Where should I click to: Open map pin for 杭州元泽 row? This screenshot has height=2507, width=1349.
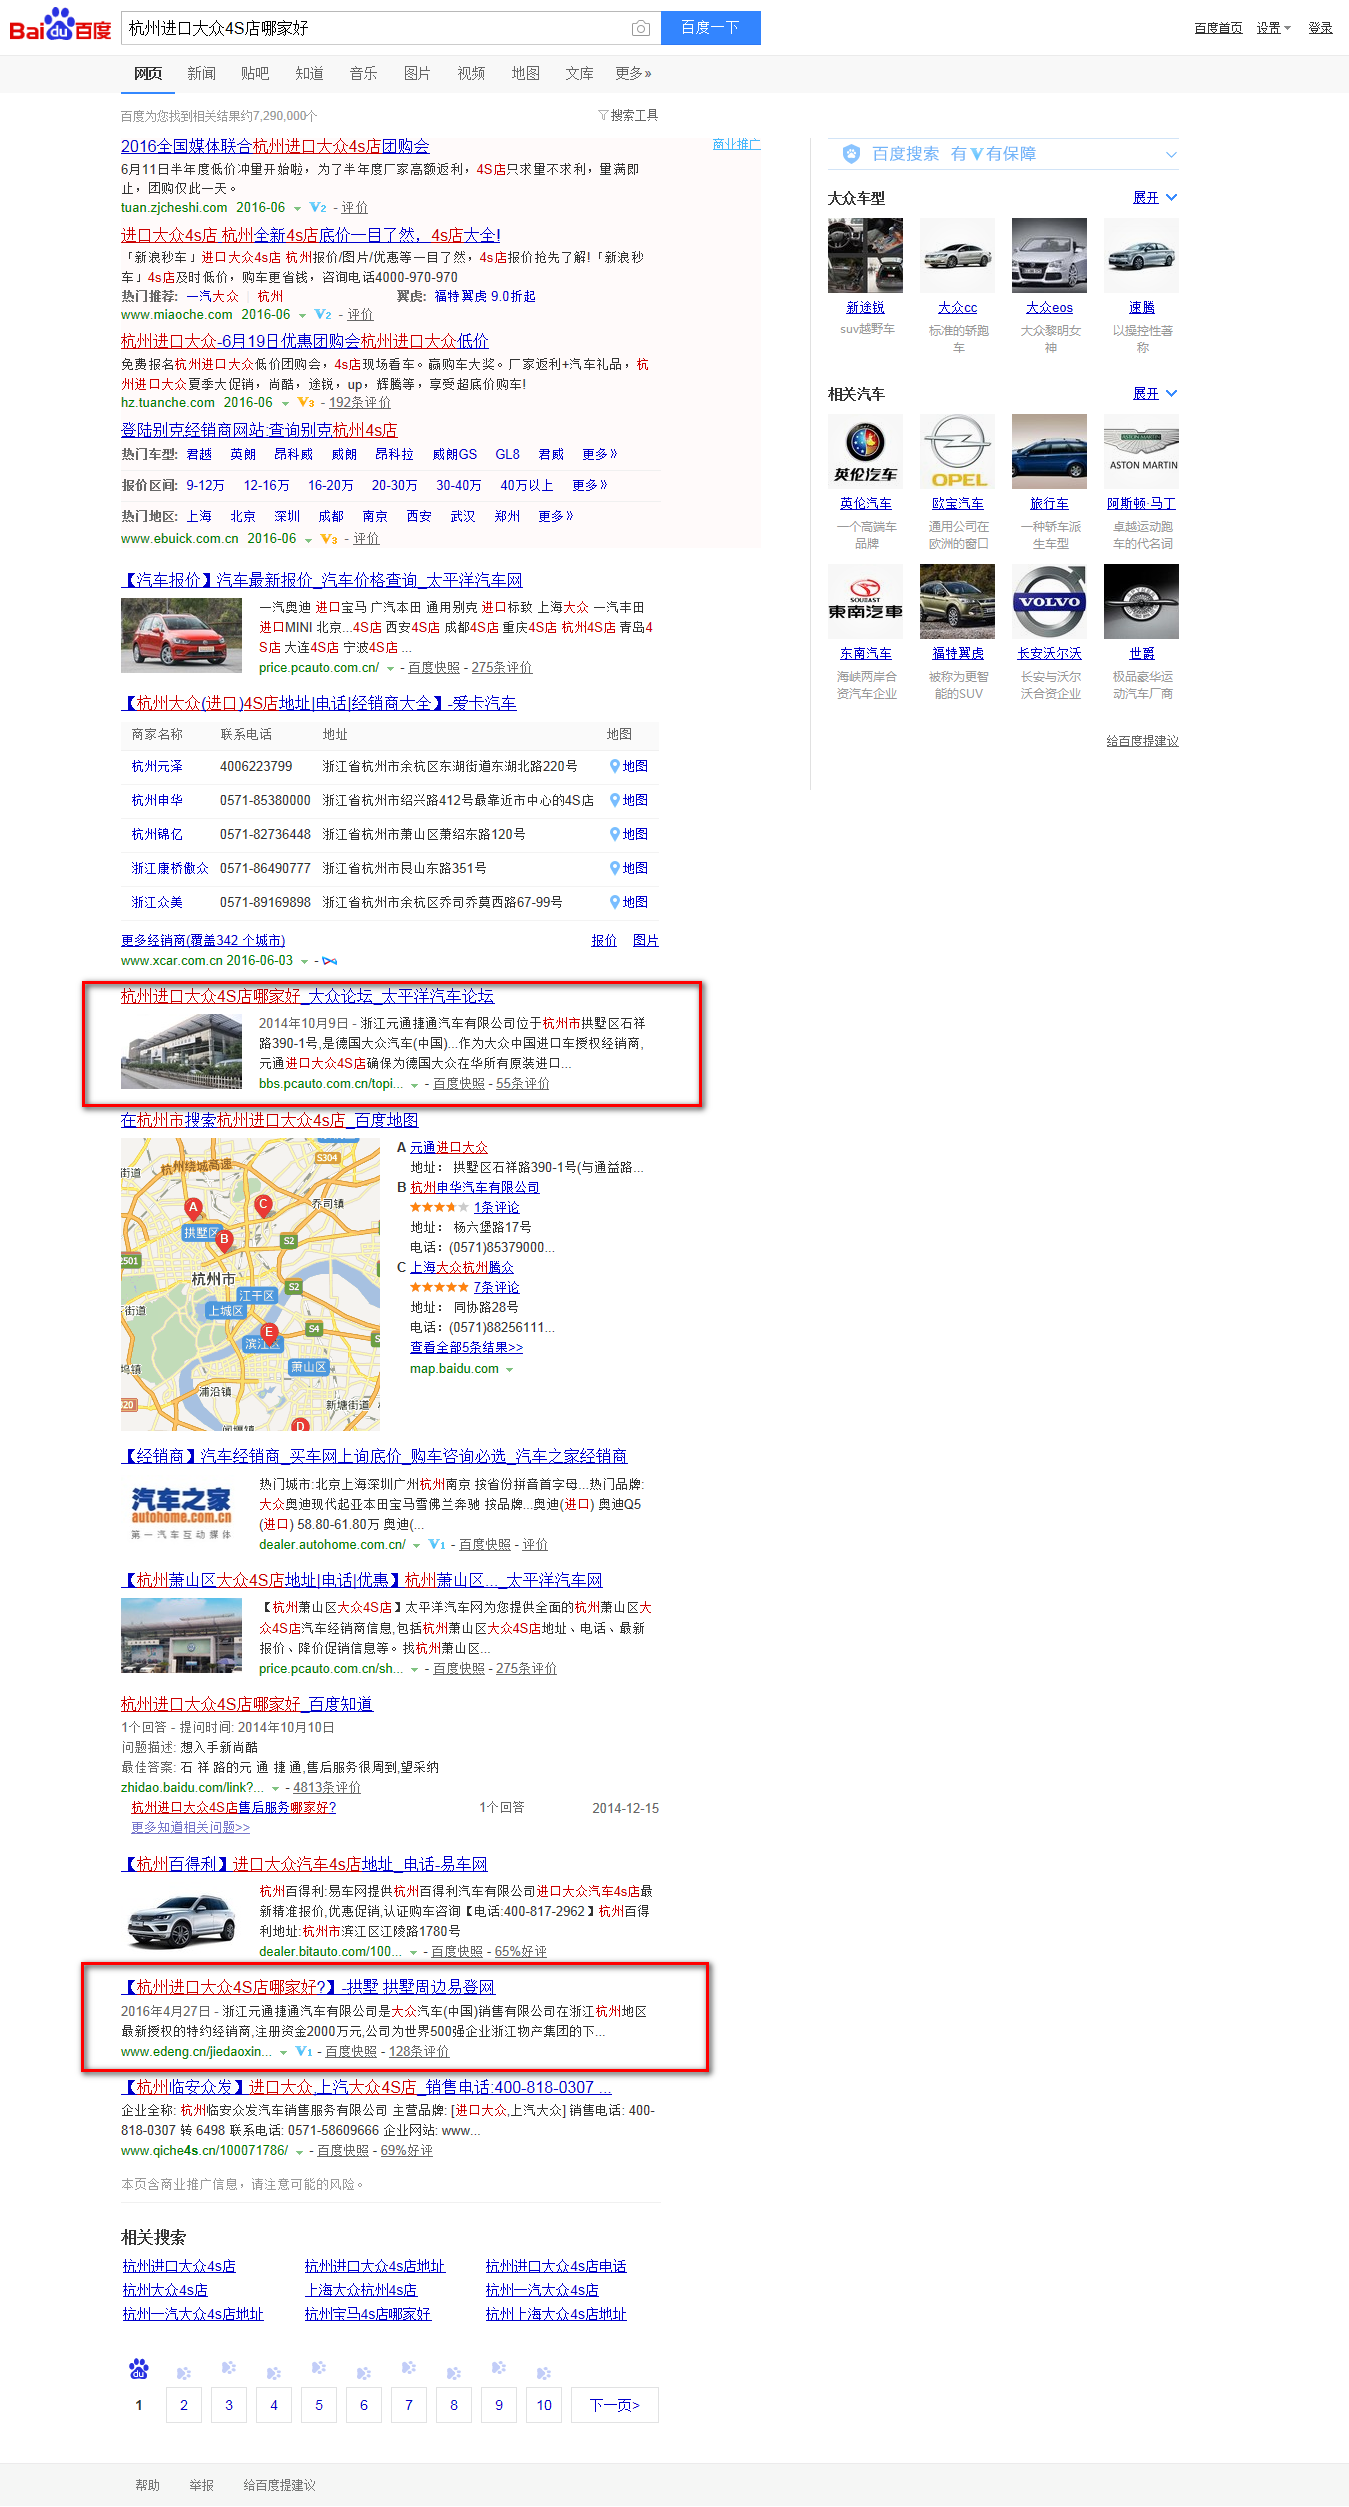(x=615, y=766)
